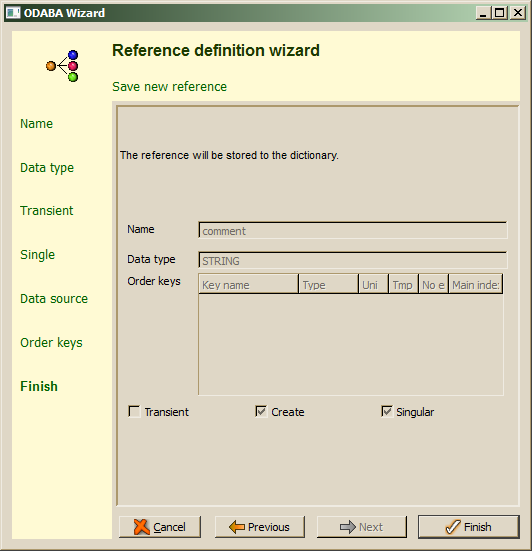Click the Name field containing comment
Image resolution: width=532 pixels, height=551 pixels.
(353, 231)
